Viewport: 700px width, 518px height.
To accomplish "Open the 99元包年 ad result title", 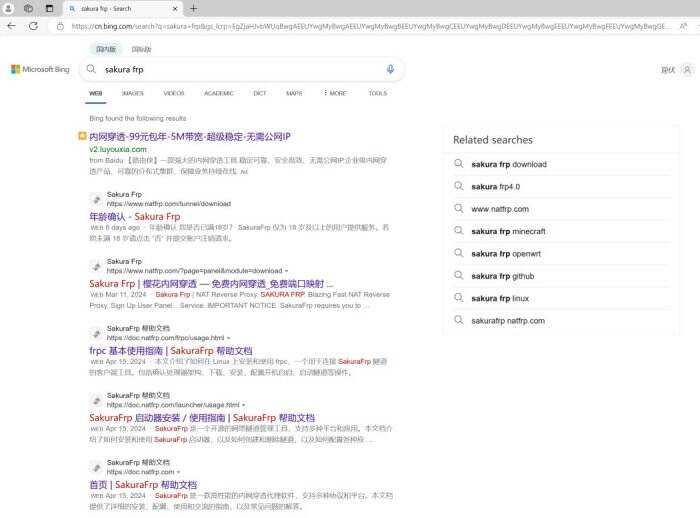I will [190, 137].
